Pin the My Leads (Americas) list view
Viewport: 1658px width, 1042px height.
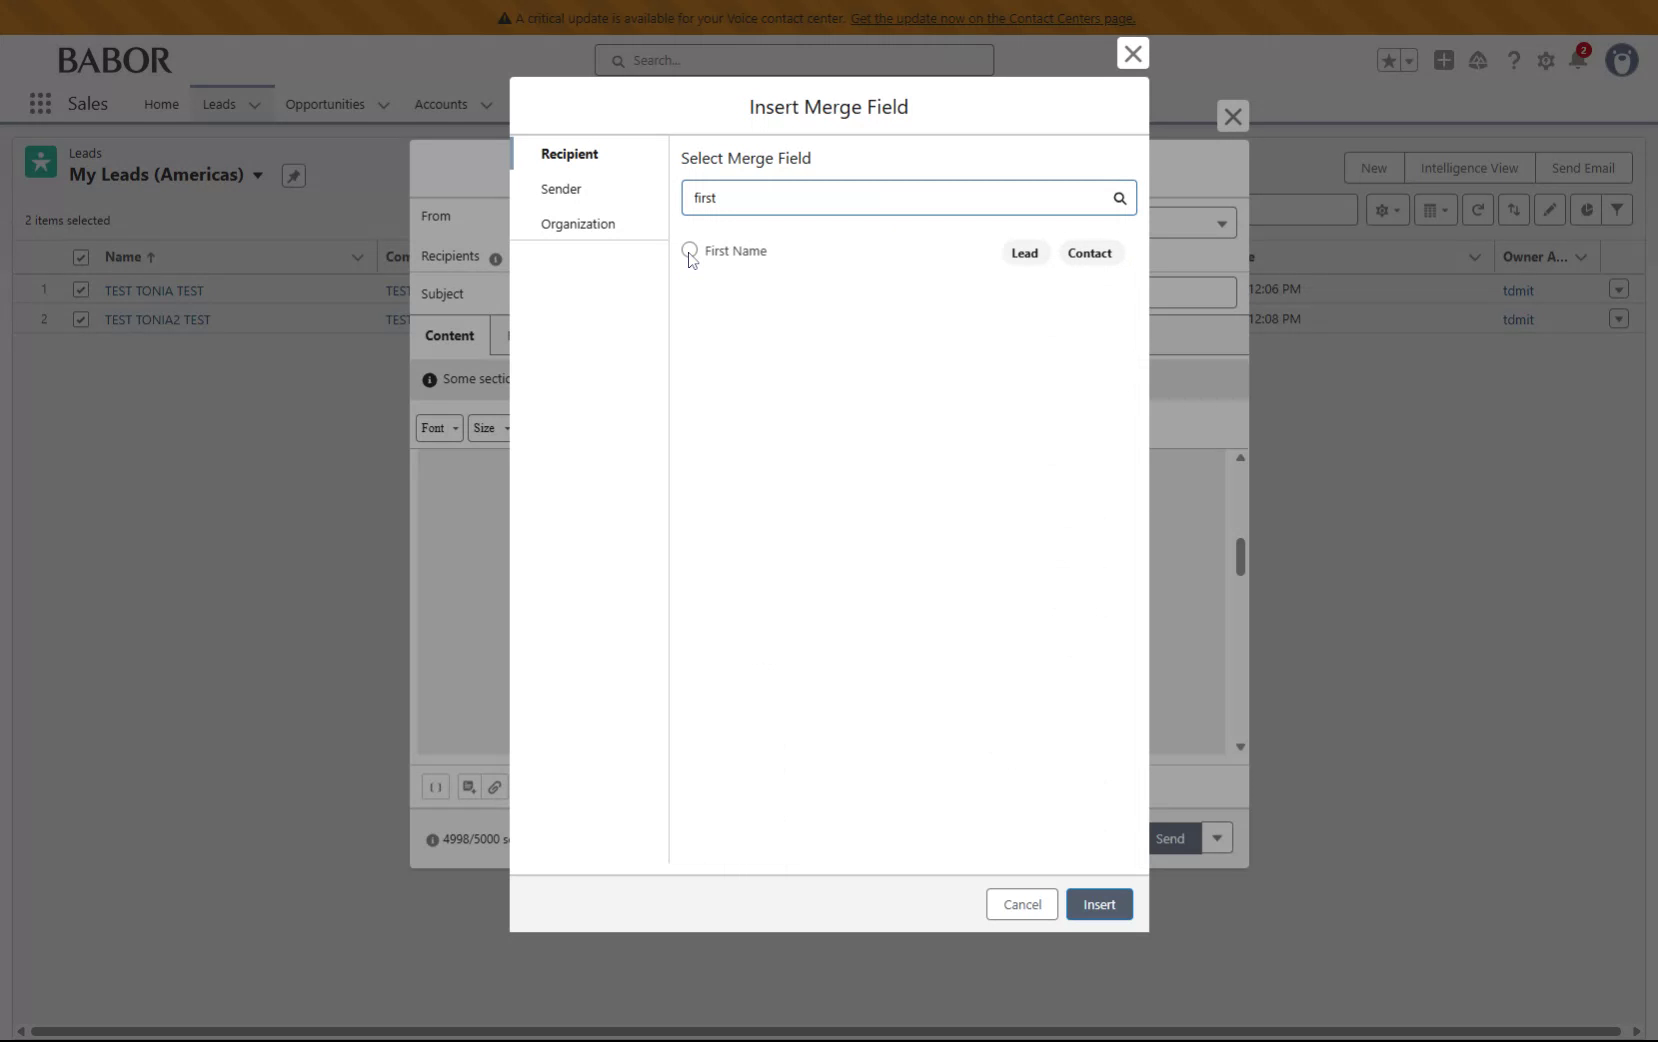(x=292, y=175)
